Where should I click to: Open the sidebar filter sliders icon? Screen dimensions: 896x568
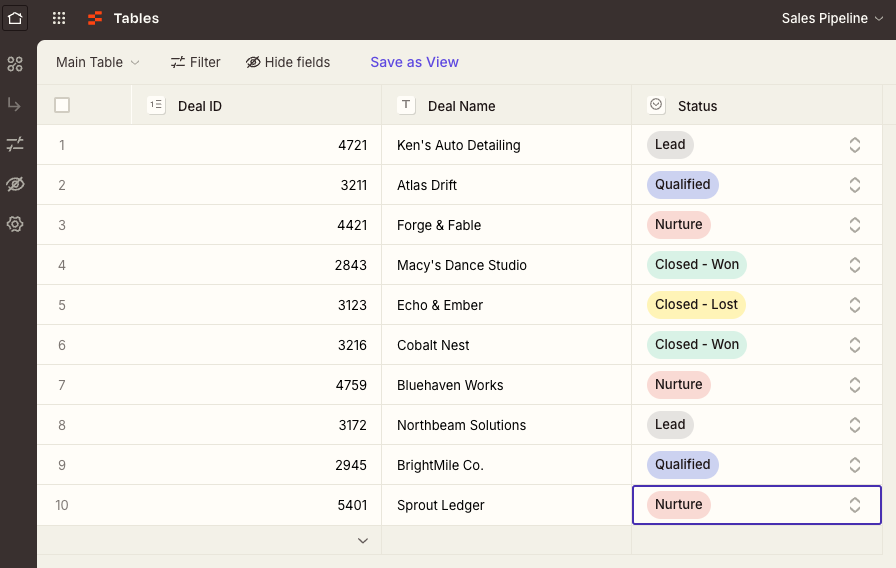click(x=15, y=144)
